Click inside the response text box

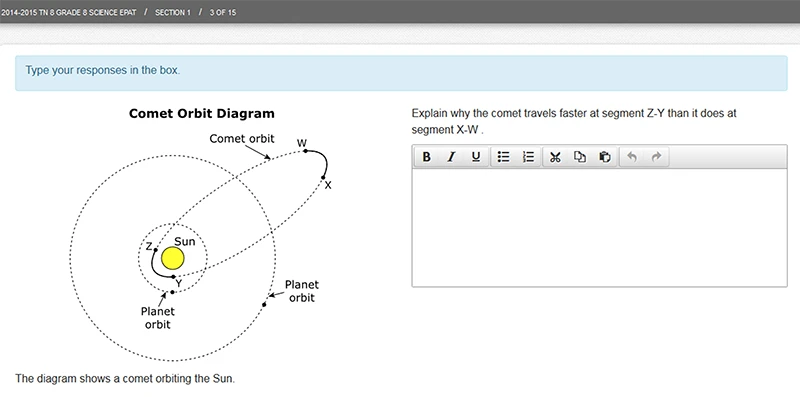pyautogui.click(x=599, y=228)
